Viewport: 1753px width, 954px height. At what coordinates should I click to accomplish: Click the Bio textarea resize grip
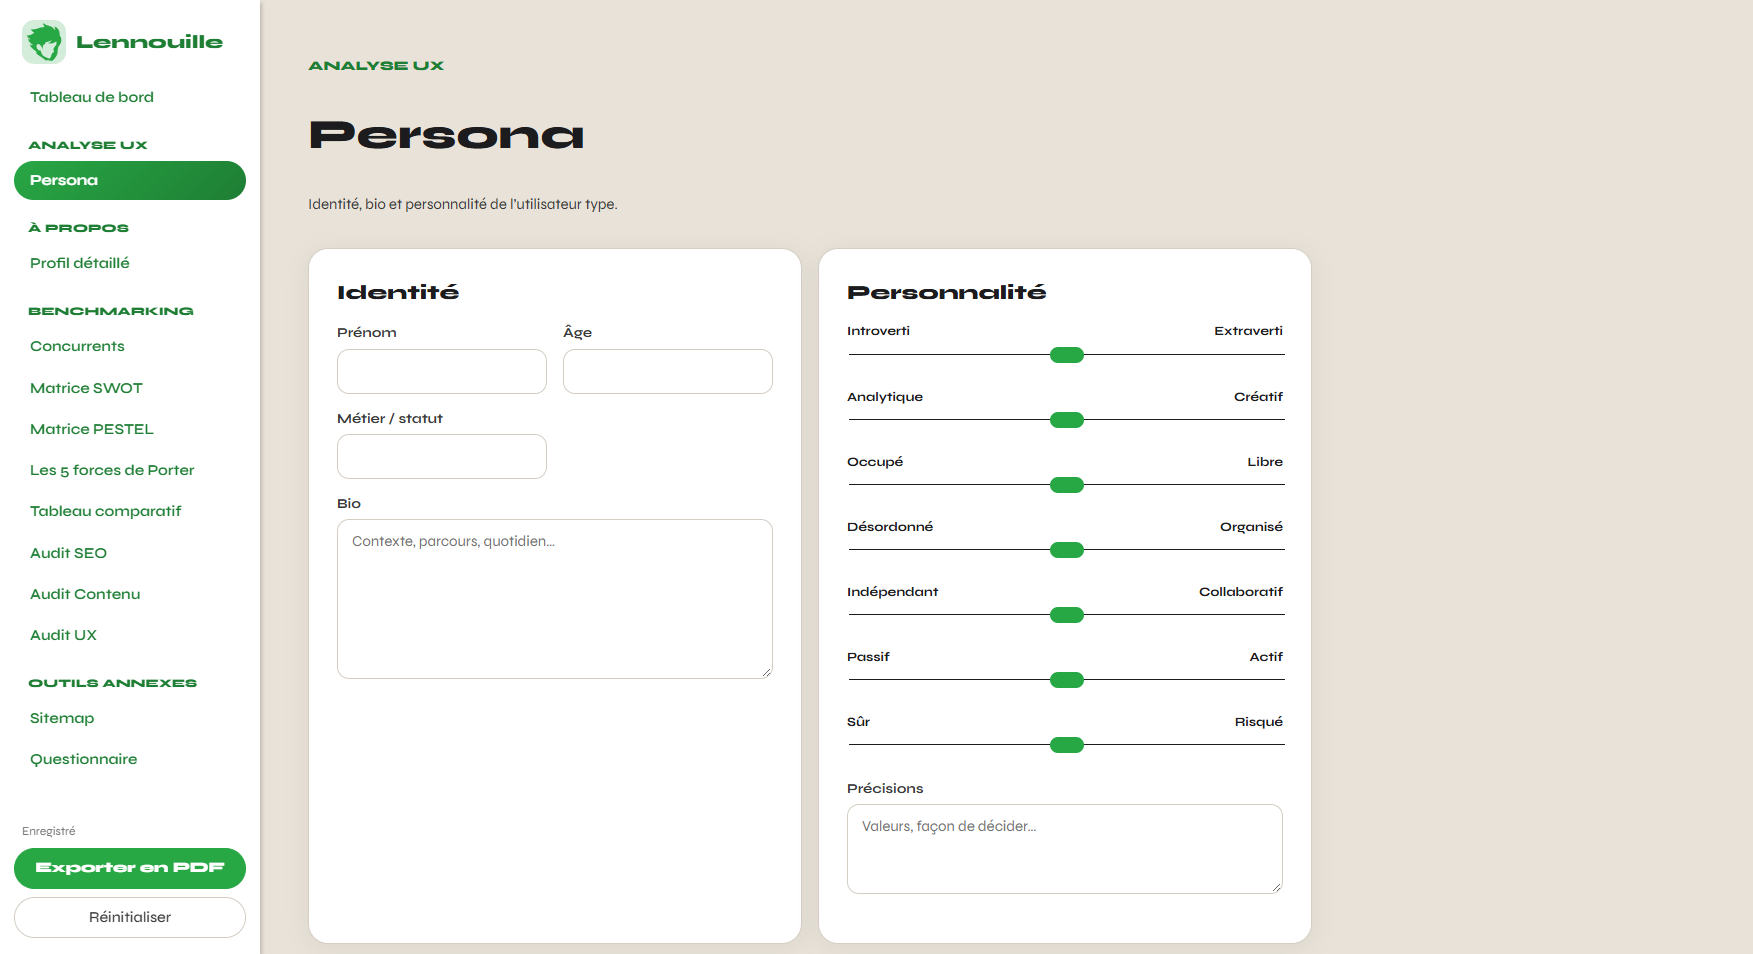click(x=766, y=672)
